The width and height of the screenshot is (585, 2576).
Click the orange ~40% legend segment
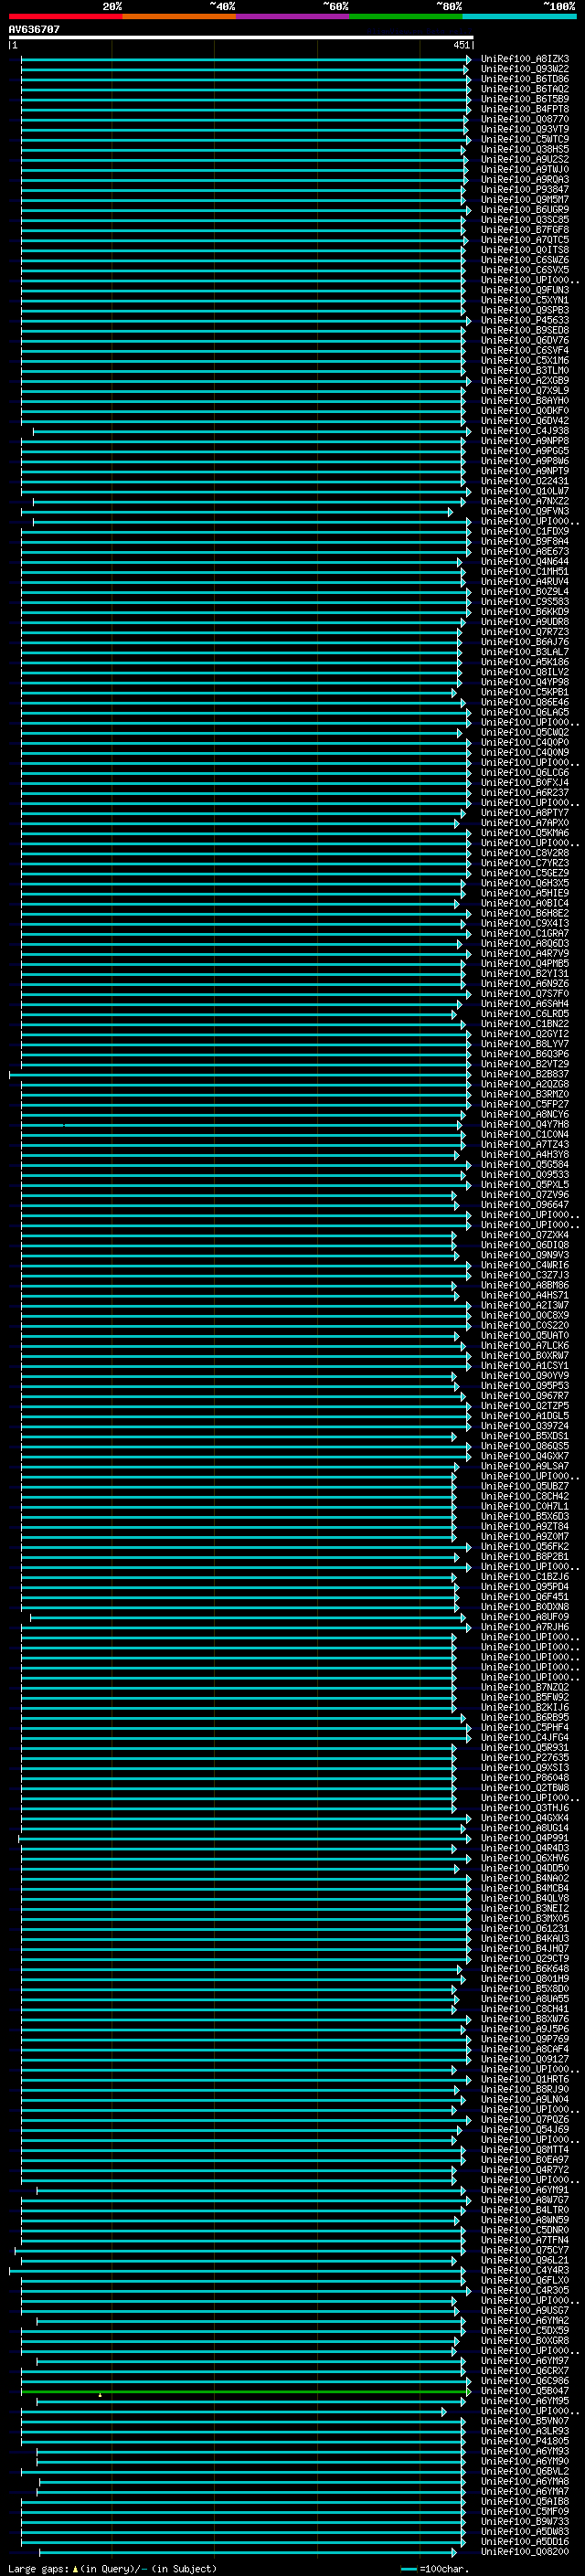click(x=179, y=16)
